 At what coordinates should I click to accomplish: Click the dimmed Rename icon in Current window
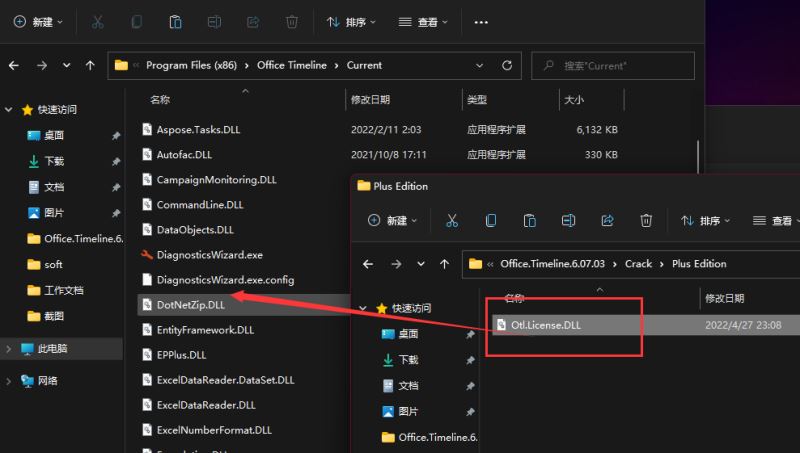[214, 22]
